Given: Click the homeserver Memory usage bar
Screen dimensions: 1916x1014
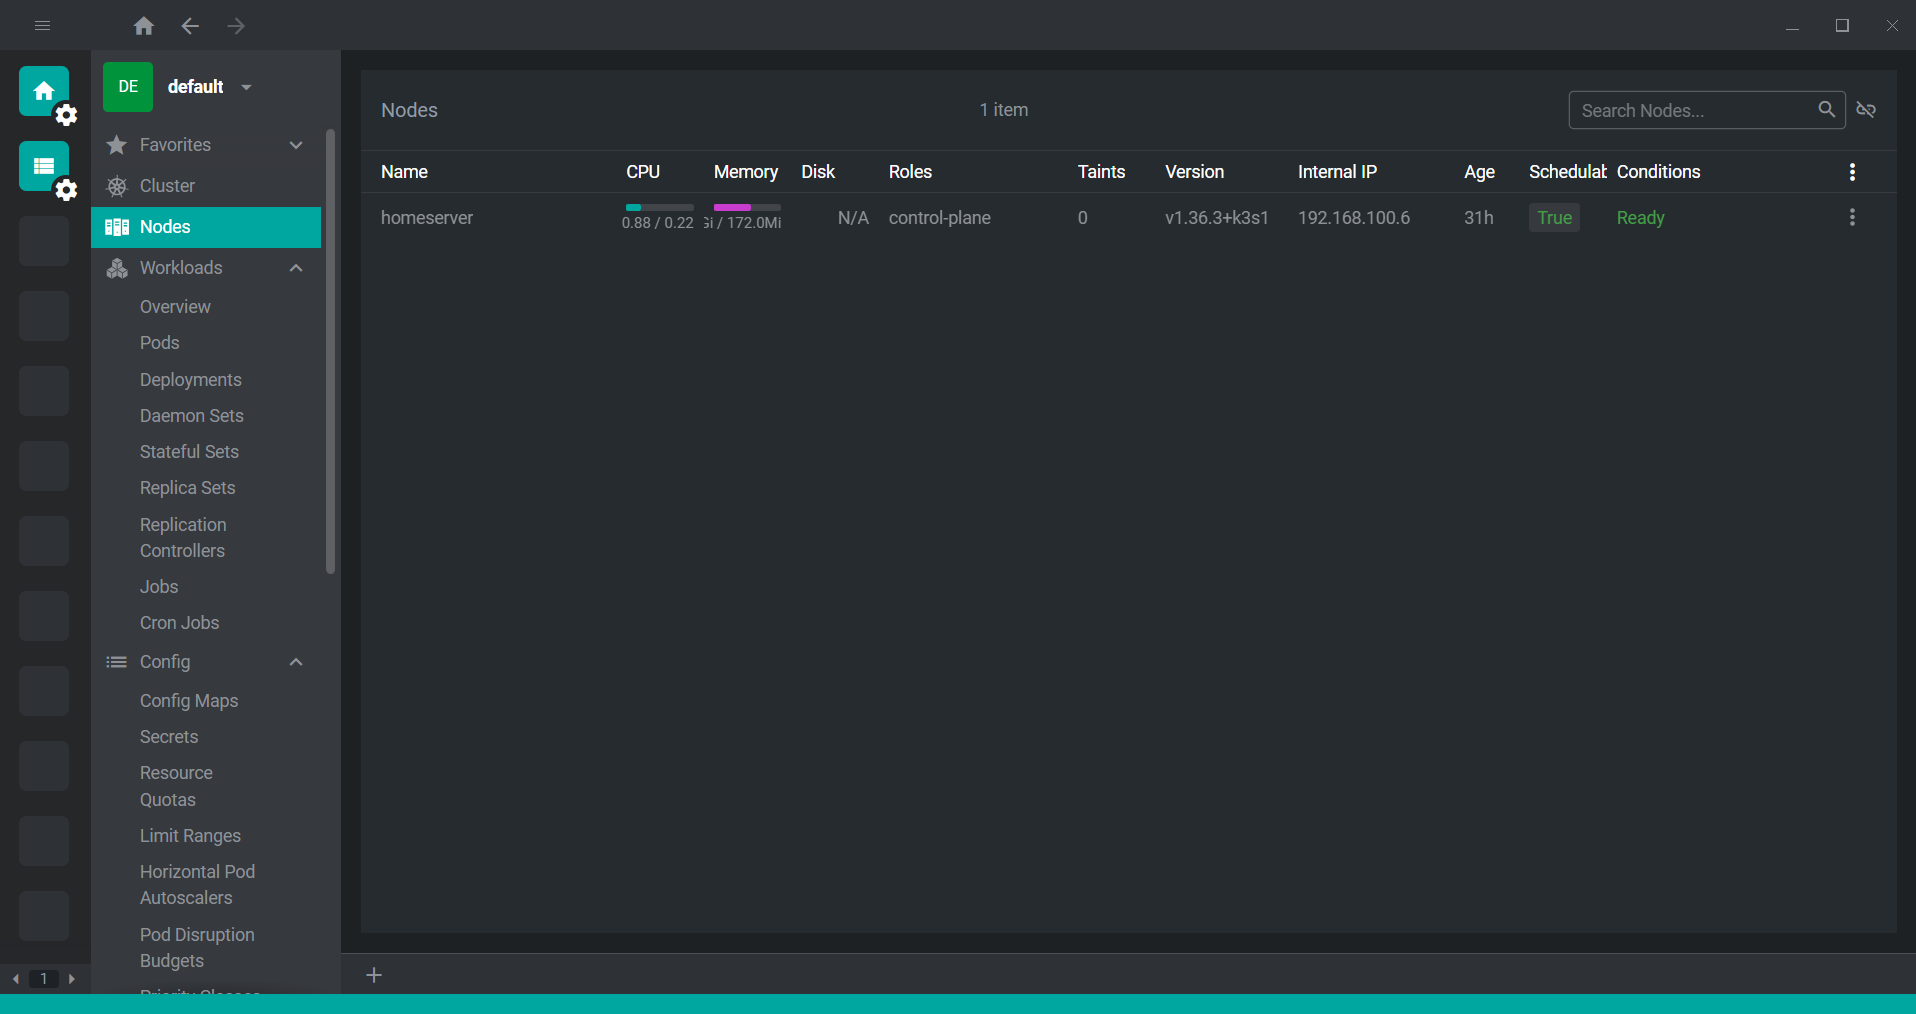Looking at the screenshot, I should (747, 207).
